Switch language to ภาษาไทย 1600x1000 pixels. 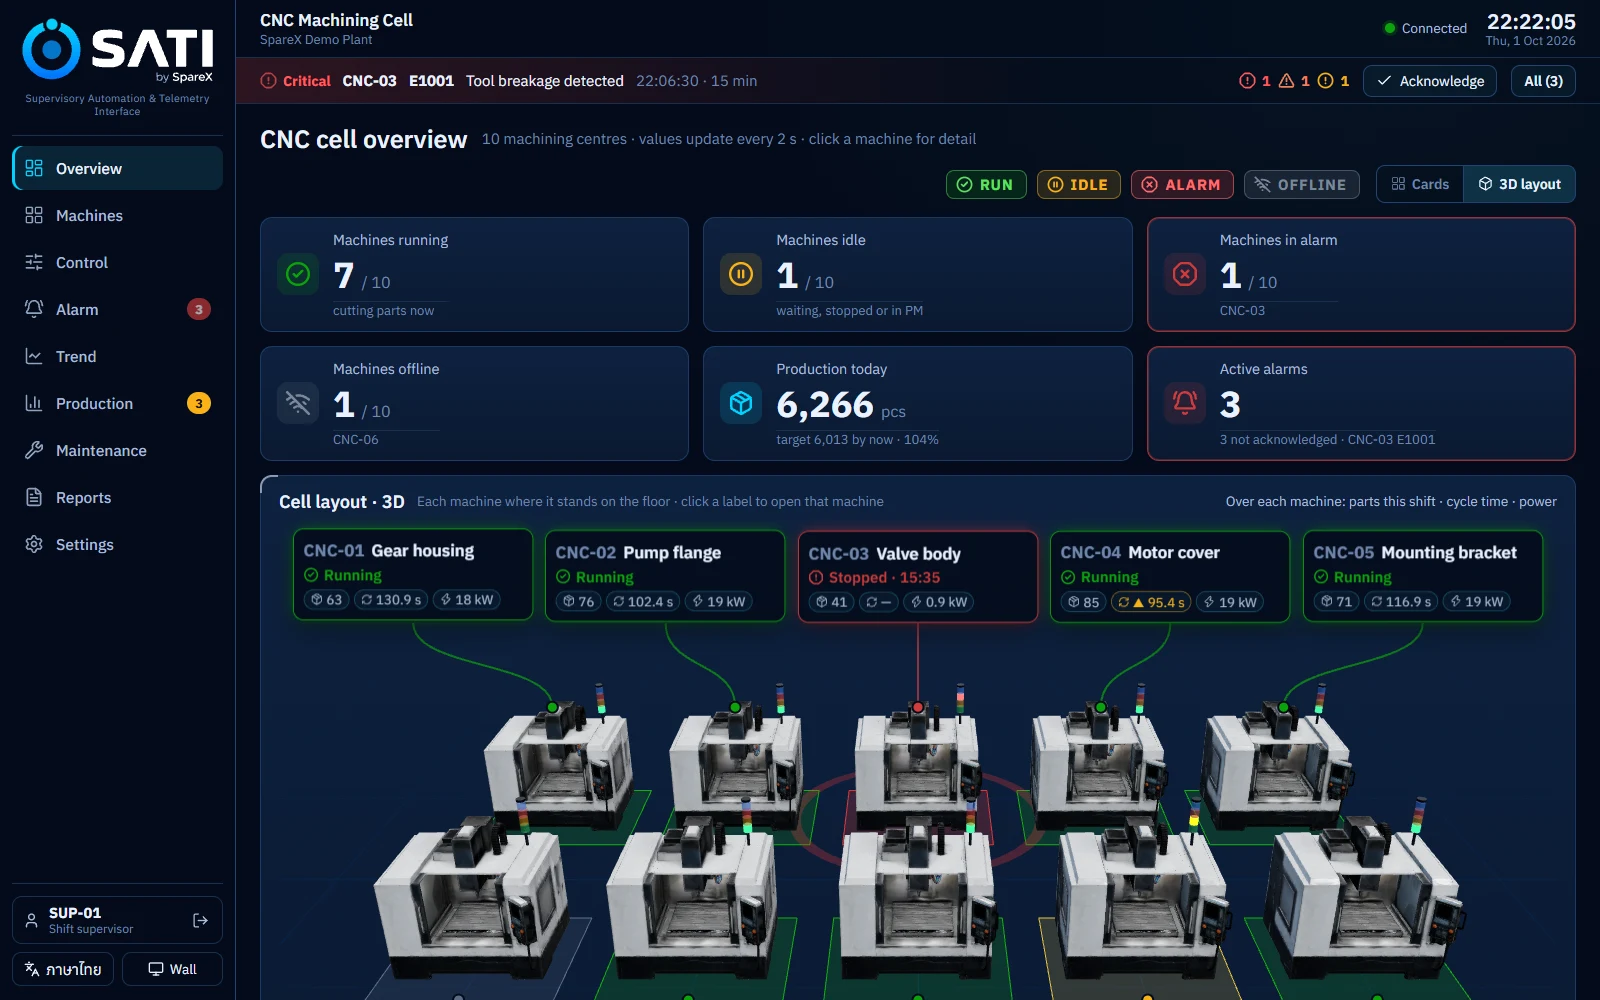(63, 969)
